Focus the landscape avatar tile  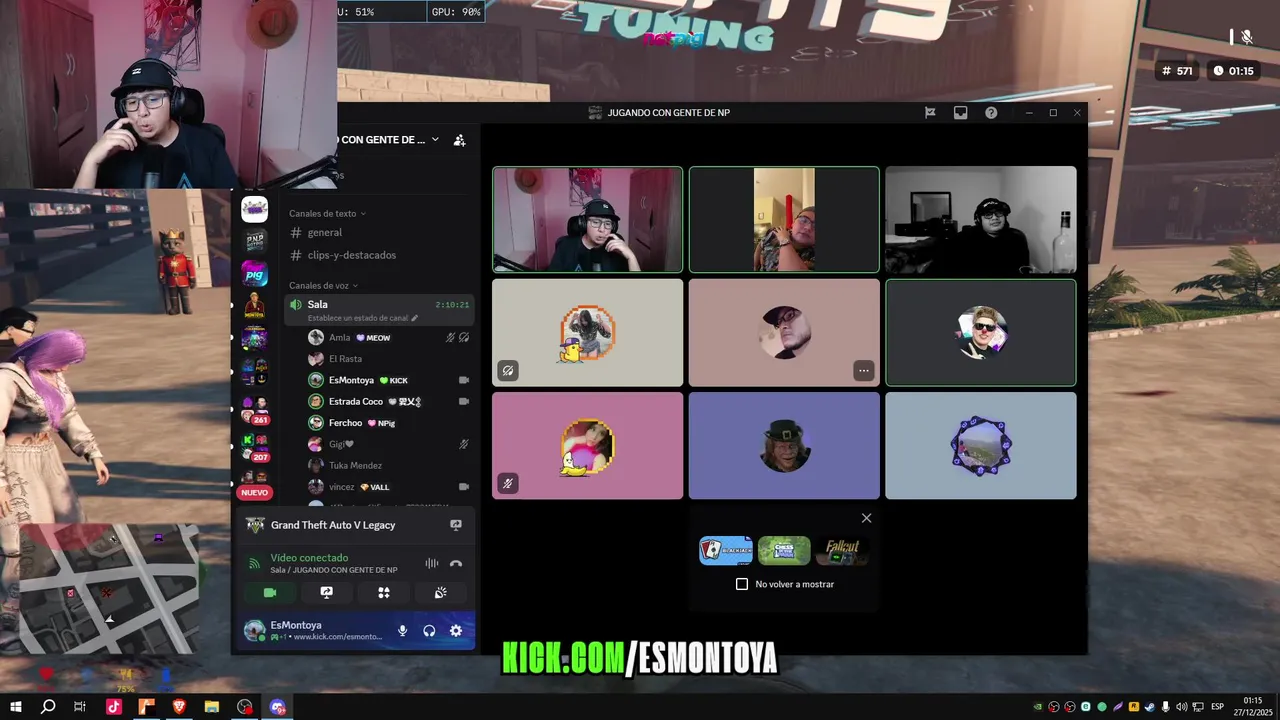pyautogui.click(x=981, y=445)
